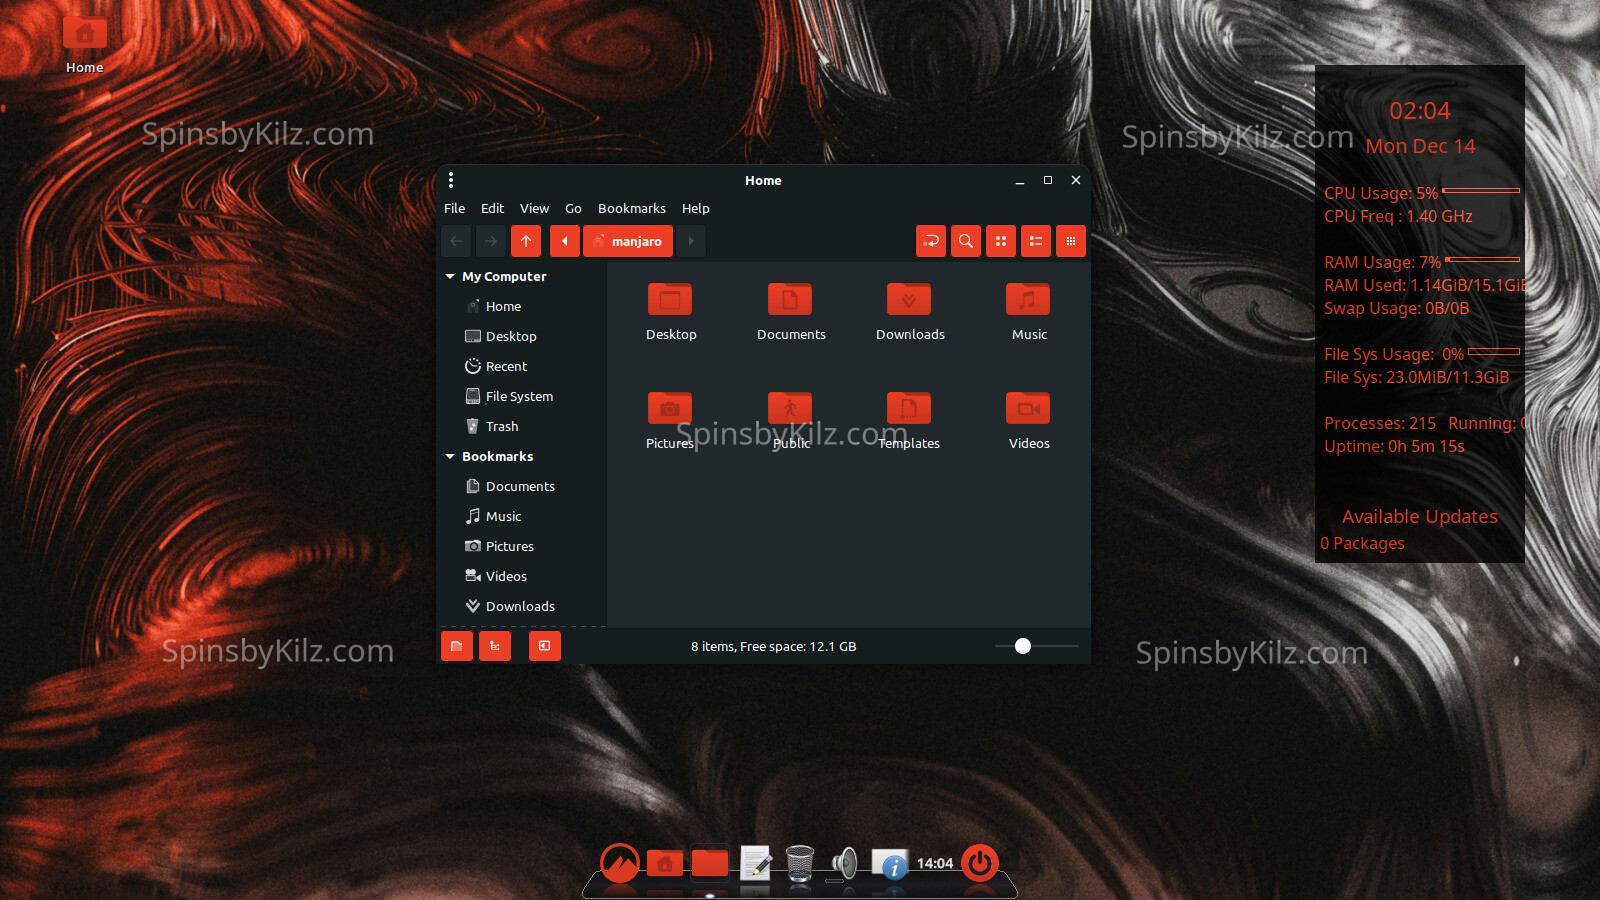Switch to icon view in the toolbar
Screen dimensions: 1600x900
coord(1001,241)
